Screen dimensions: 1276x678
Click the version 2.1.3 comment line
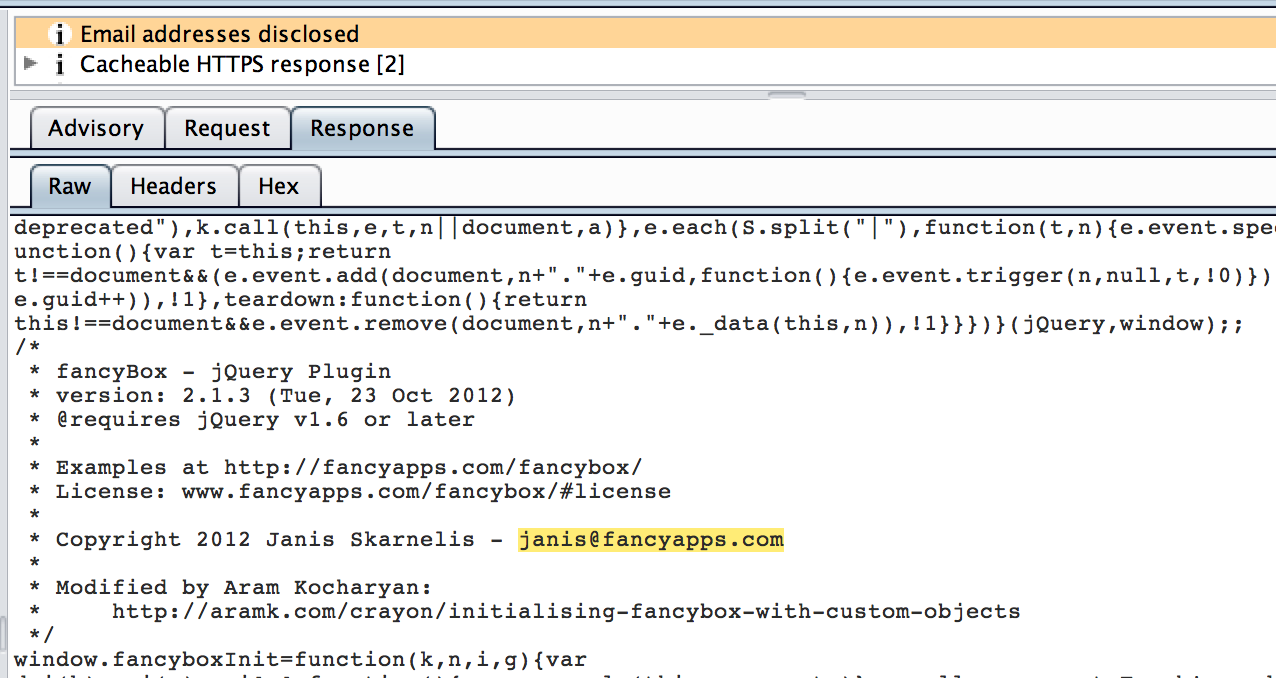[x=285, y=396]
